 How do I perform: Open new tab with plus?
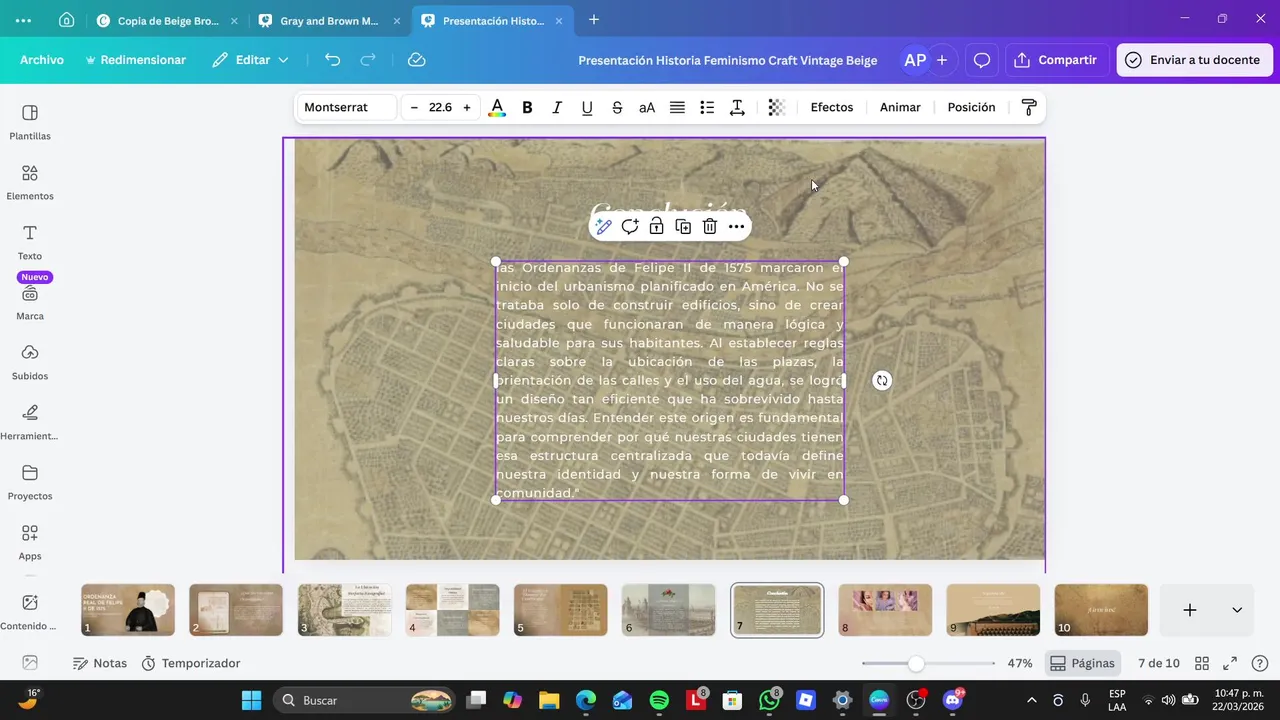click(x=594, y=20)
